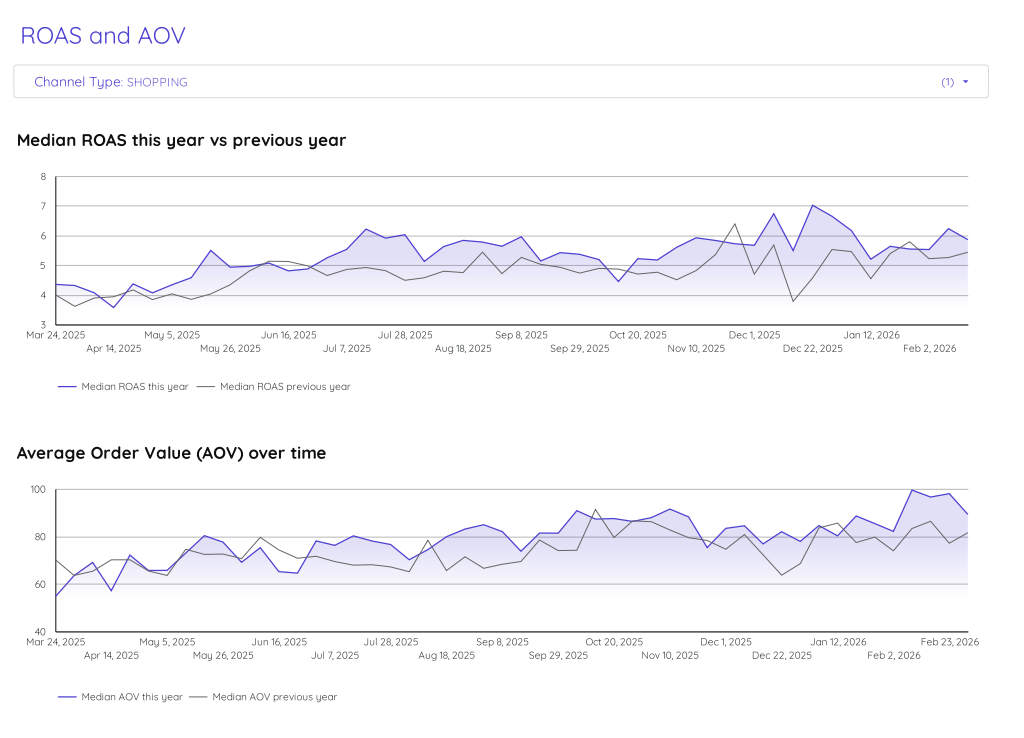
Task: Click the Dec 1, 2025 axis label on ROAS chart
Action: (753, 335)
